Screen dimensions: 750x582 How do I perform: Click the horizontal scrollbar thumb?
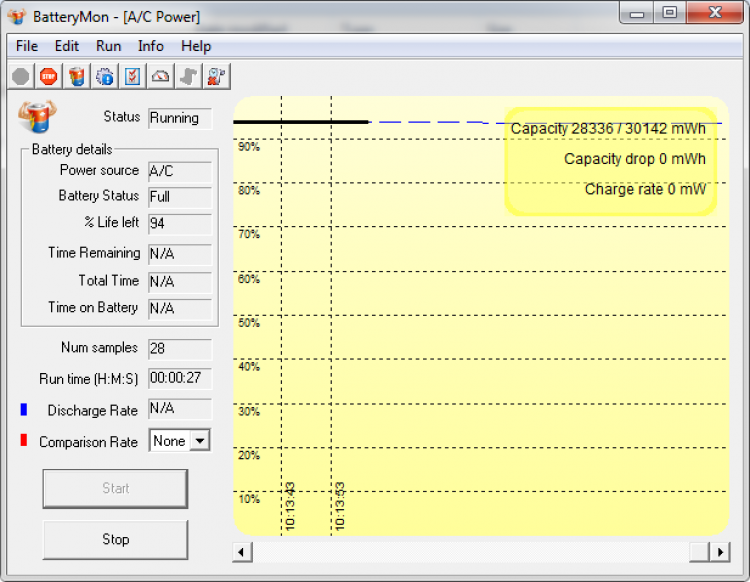pyautogui.click(x=699, y=552)
